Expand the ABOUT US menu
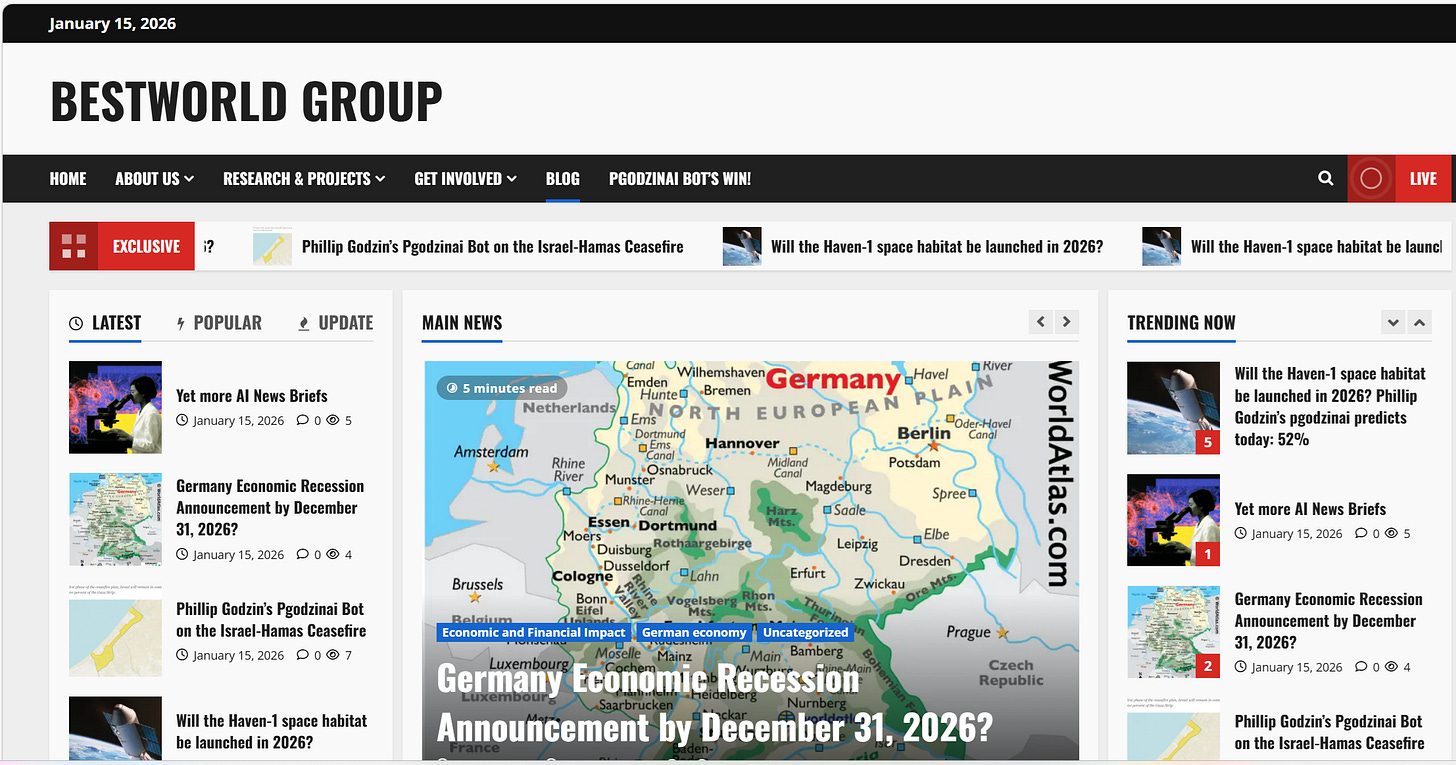 tap(154, 179)
